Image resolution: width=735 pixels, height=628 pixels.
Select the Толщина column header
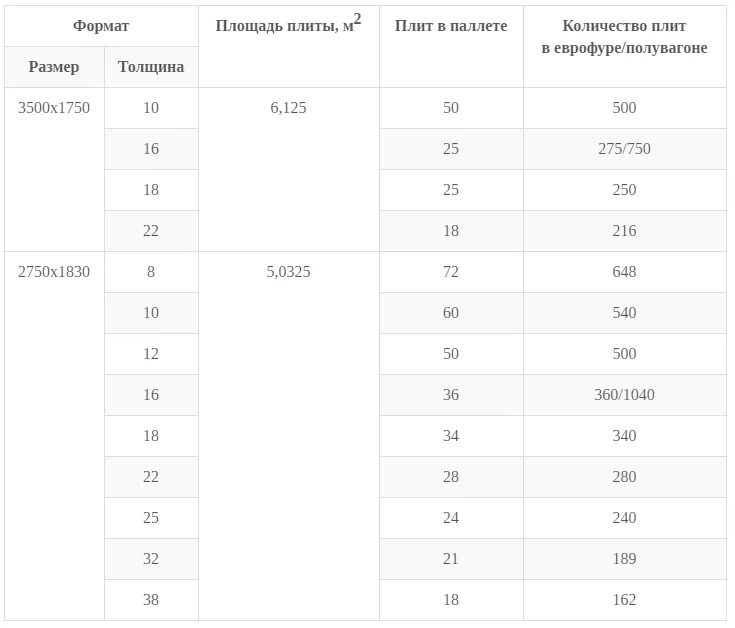coord(151,67)
